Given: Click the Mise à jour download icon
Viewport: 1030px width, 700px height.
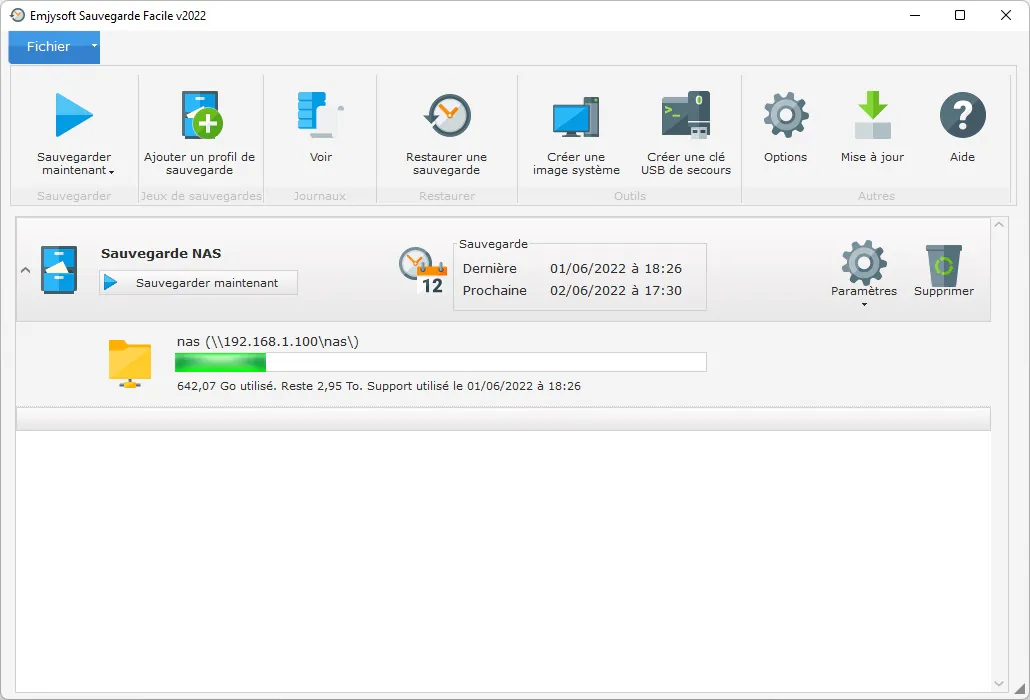Looking at the screenshot, I should pos(873,115).
